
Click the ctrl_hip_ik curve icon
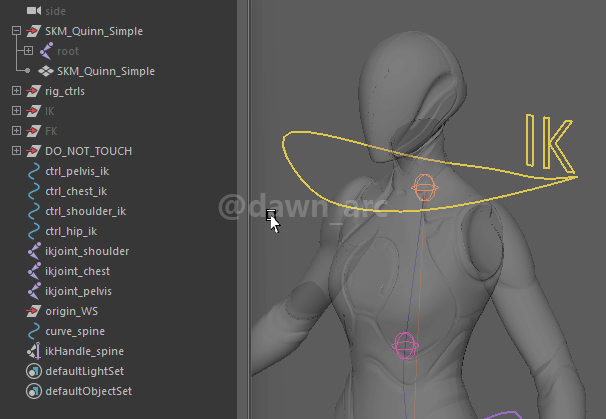coord(34,231)
